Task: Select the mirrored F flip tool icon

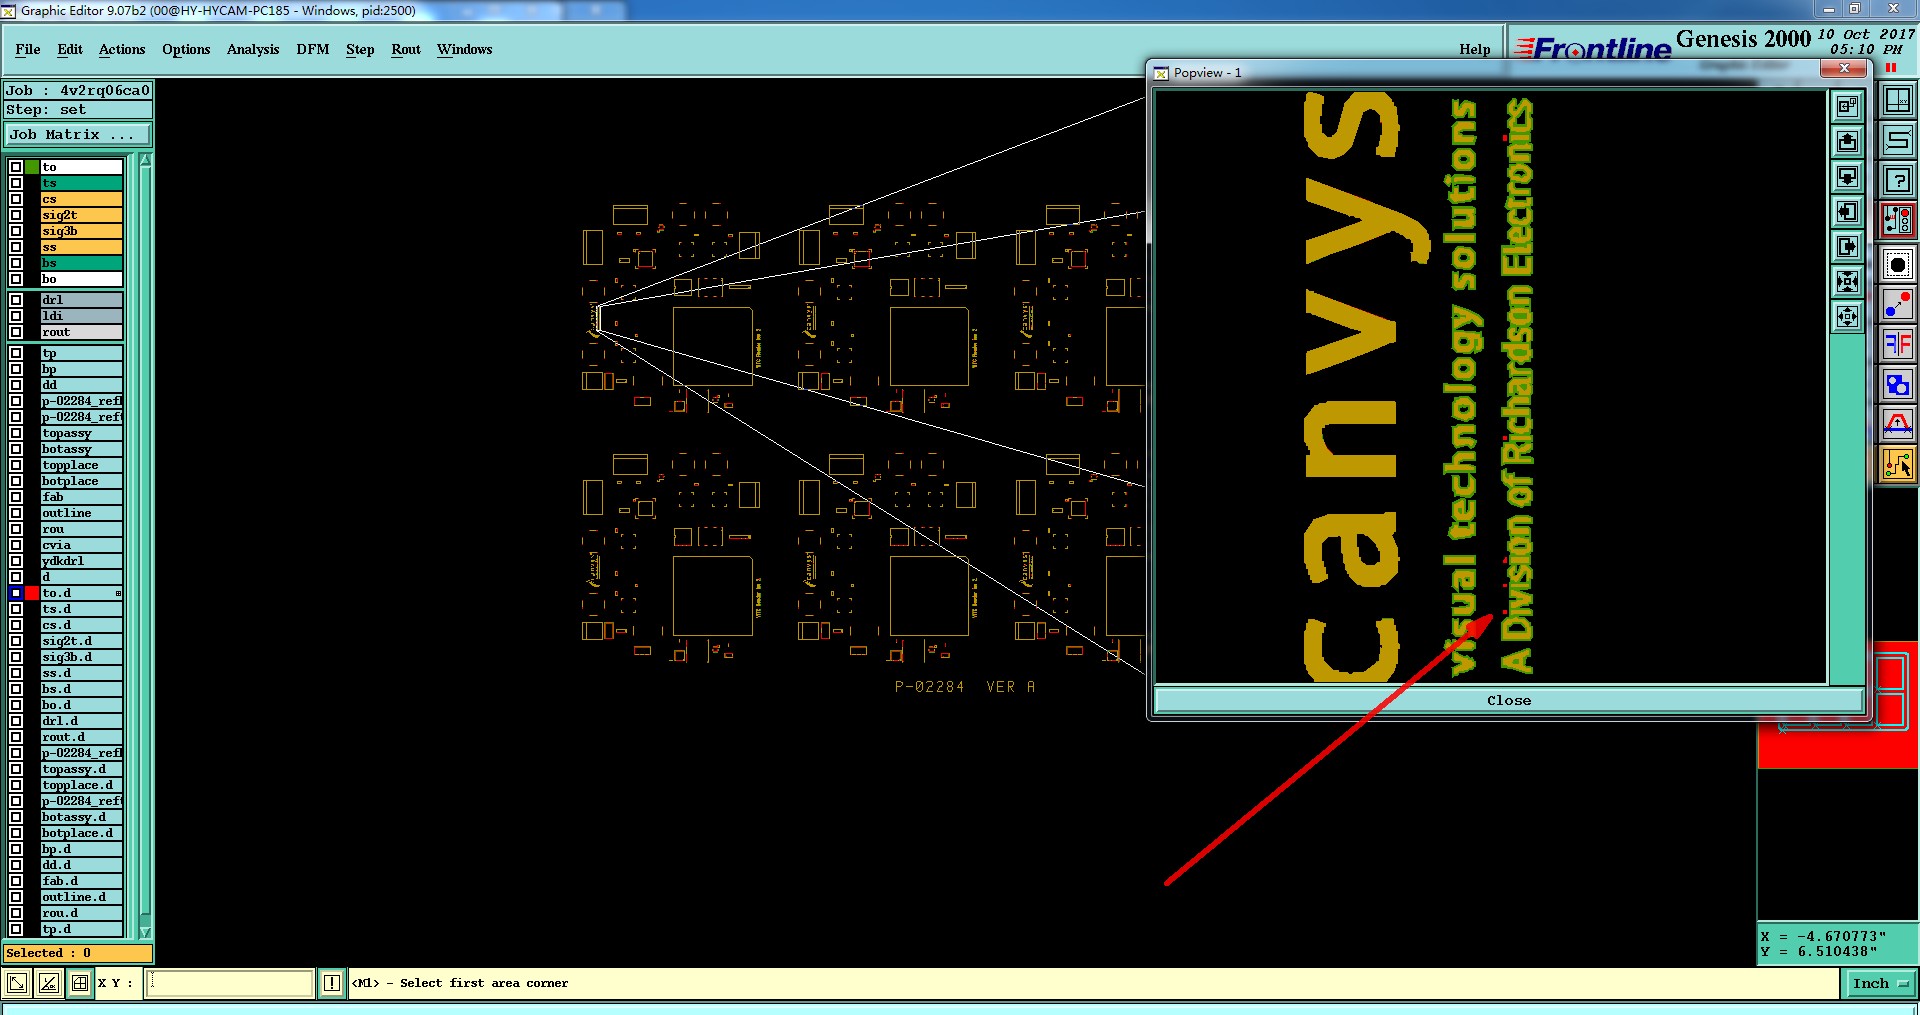Action: point(1898,344)
